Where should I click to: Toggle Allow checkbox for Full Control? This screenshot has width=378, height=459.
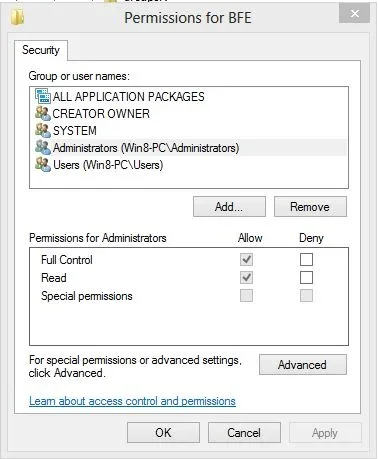click(246, 259)
